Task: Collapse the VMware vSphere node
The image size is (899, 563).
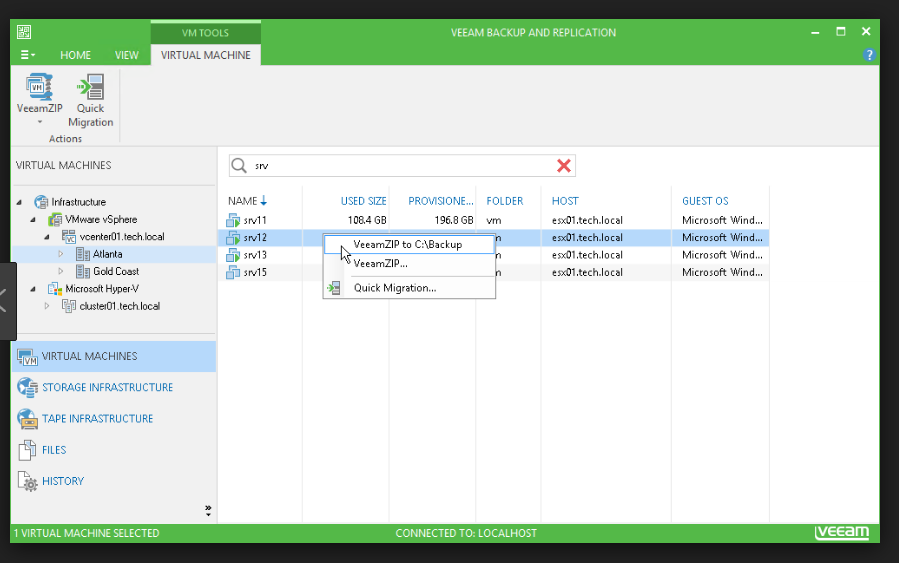Action: click(33, 220)
